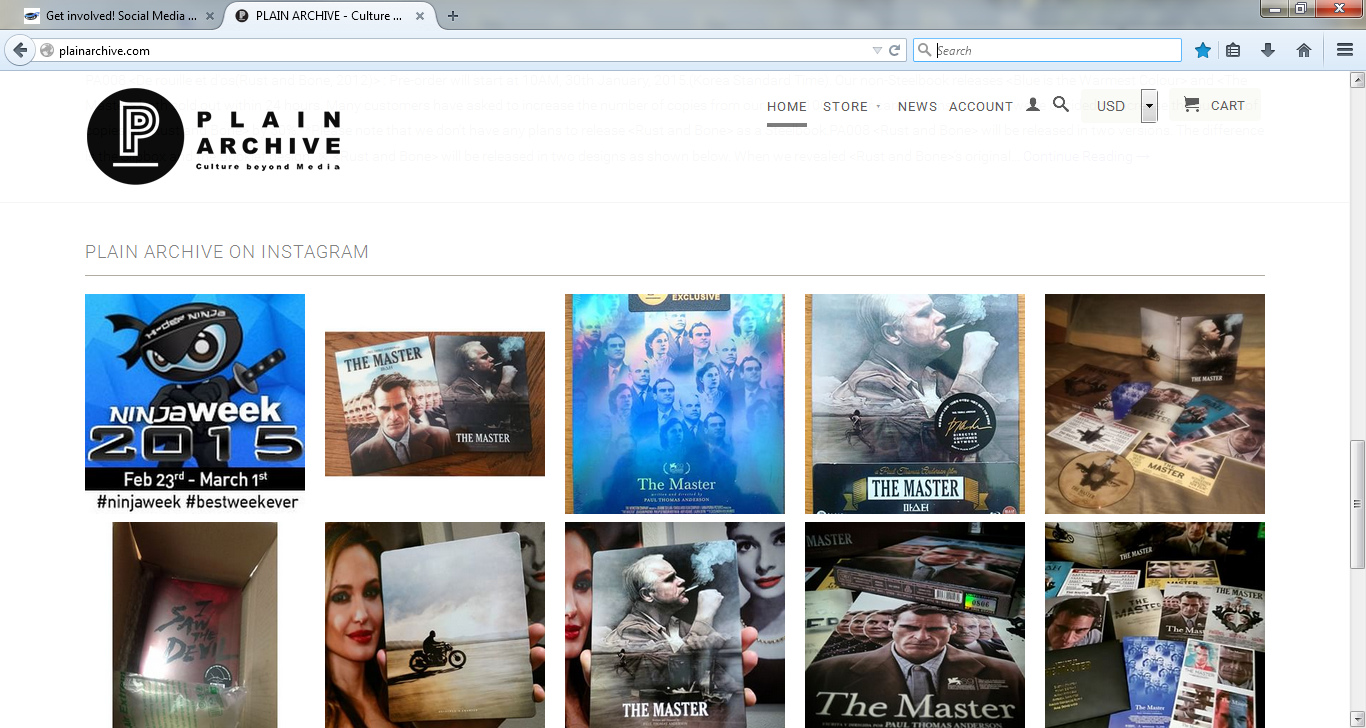
Task: Go to browser Home icon
Action: pyautogui.click(x=1304, y=50)
